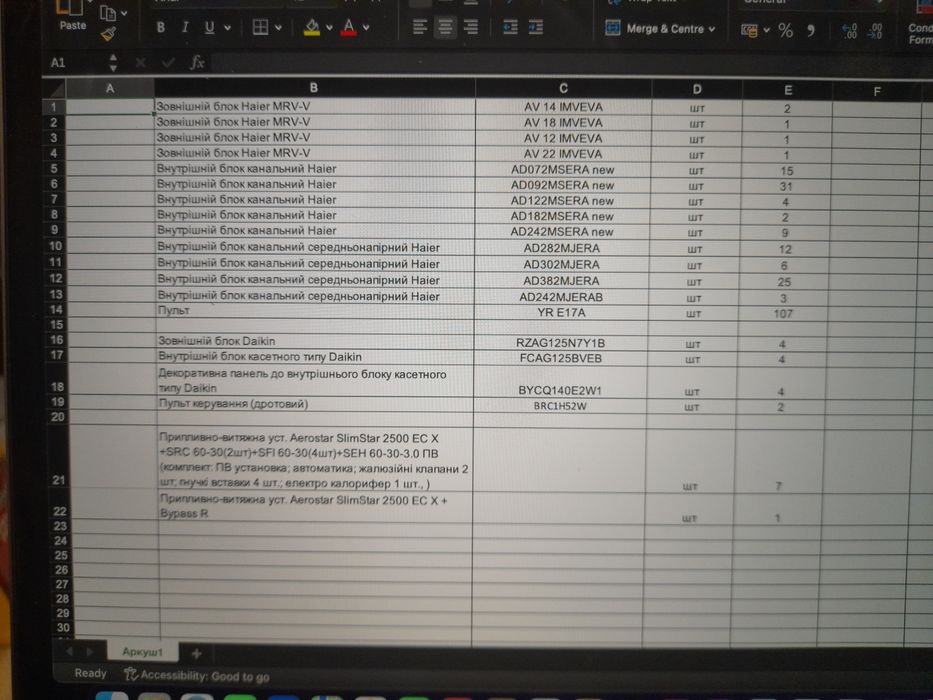Click previous sheet navigation arrow
The width and height of the screenshot is (933, 700).
coord(70,651)
